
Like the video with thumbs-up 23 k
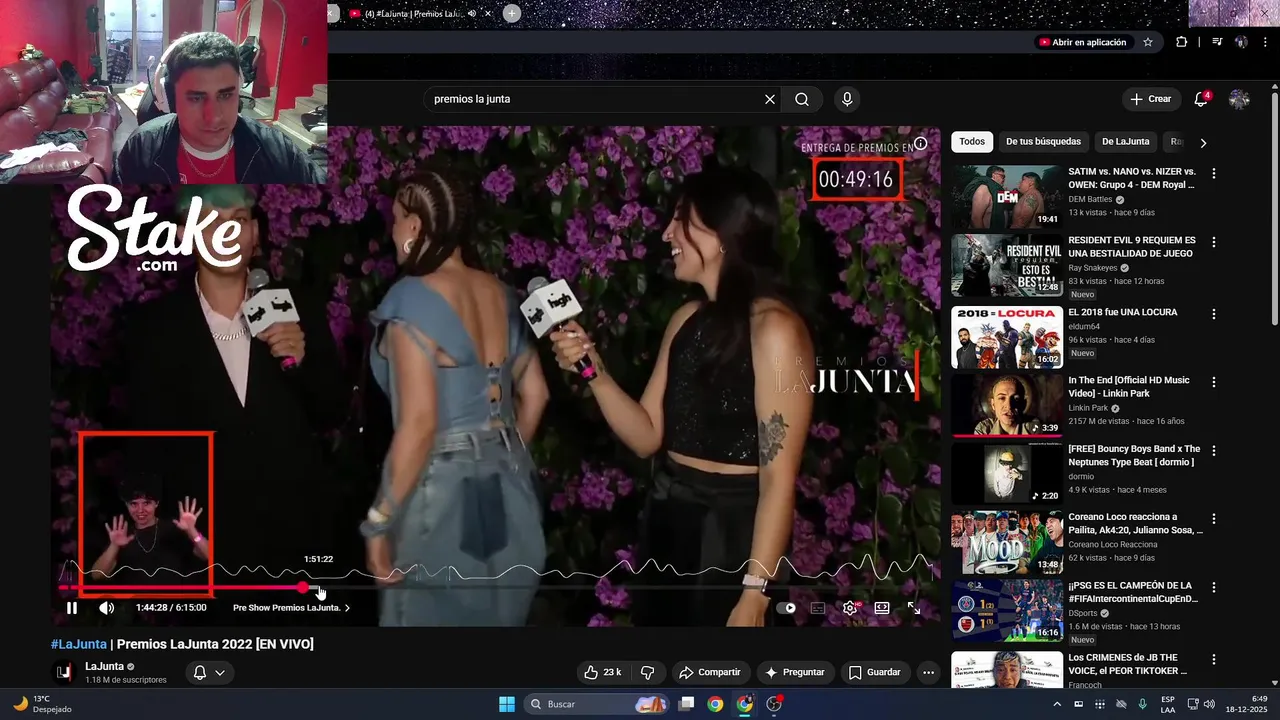tap(603, 672)
